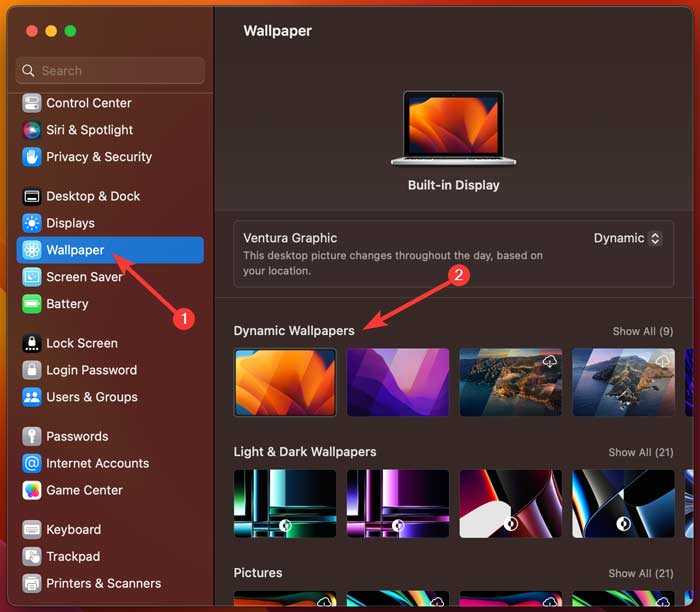700x612 pixels.
Task: Click the search magnifier icon
Action: point(28,71)
